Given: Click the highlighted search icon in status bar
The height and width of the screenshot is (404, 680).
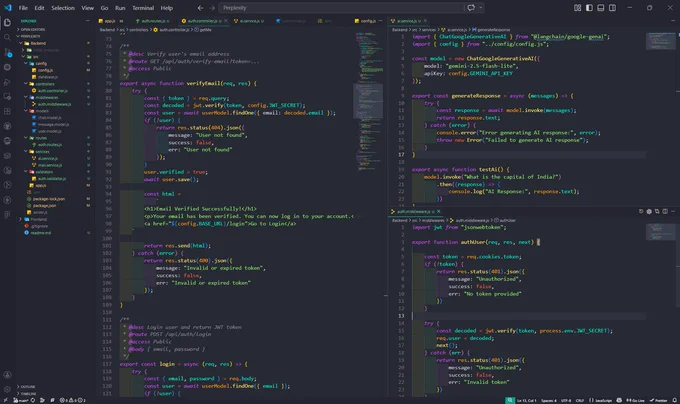Looking at the screenshot, I should coord(510,400).
